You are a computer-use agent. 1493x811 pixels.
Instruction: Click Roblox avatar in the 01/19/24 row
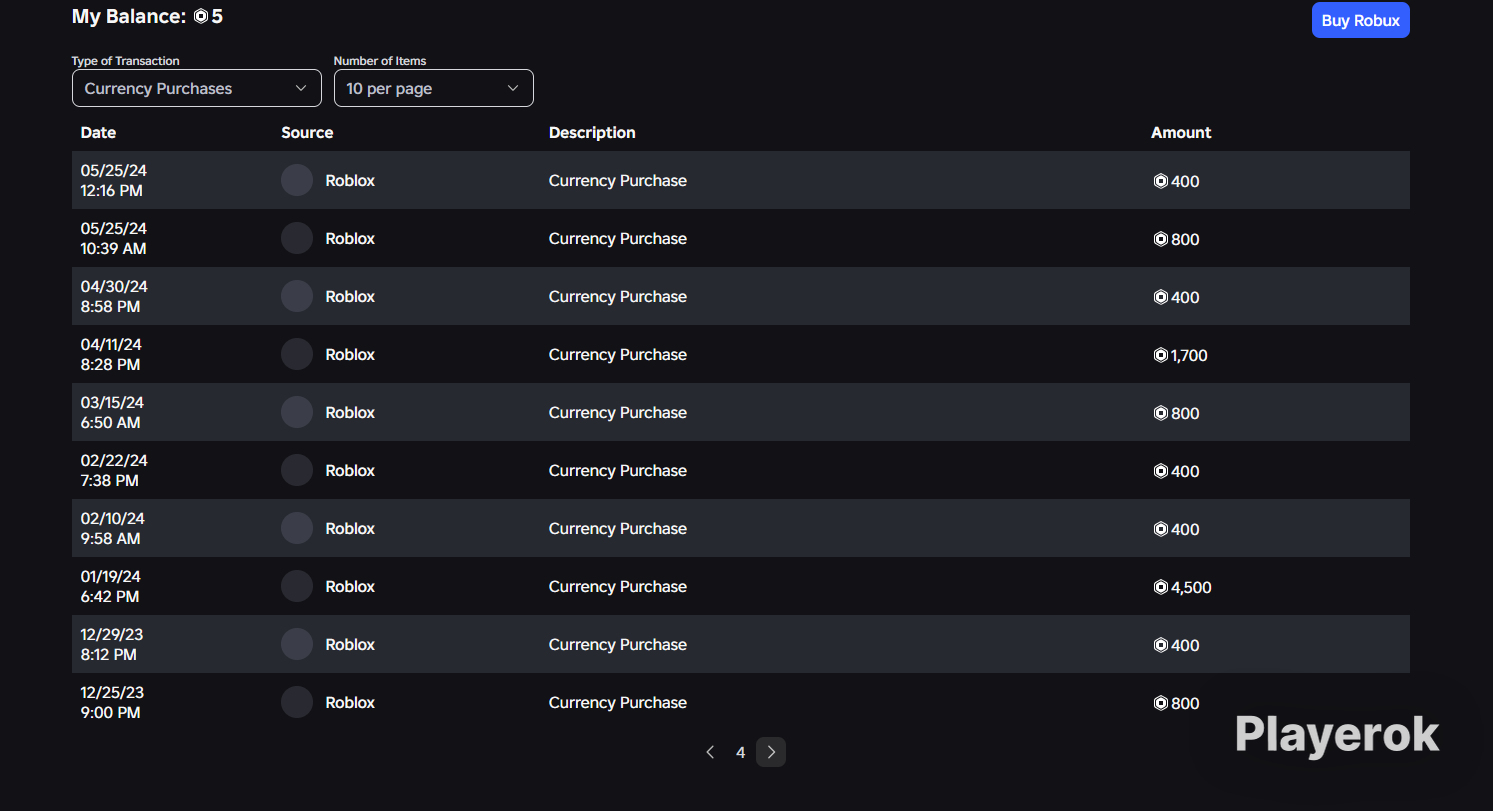(297, 586)
